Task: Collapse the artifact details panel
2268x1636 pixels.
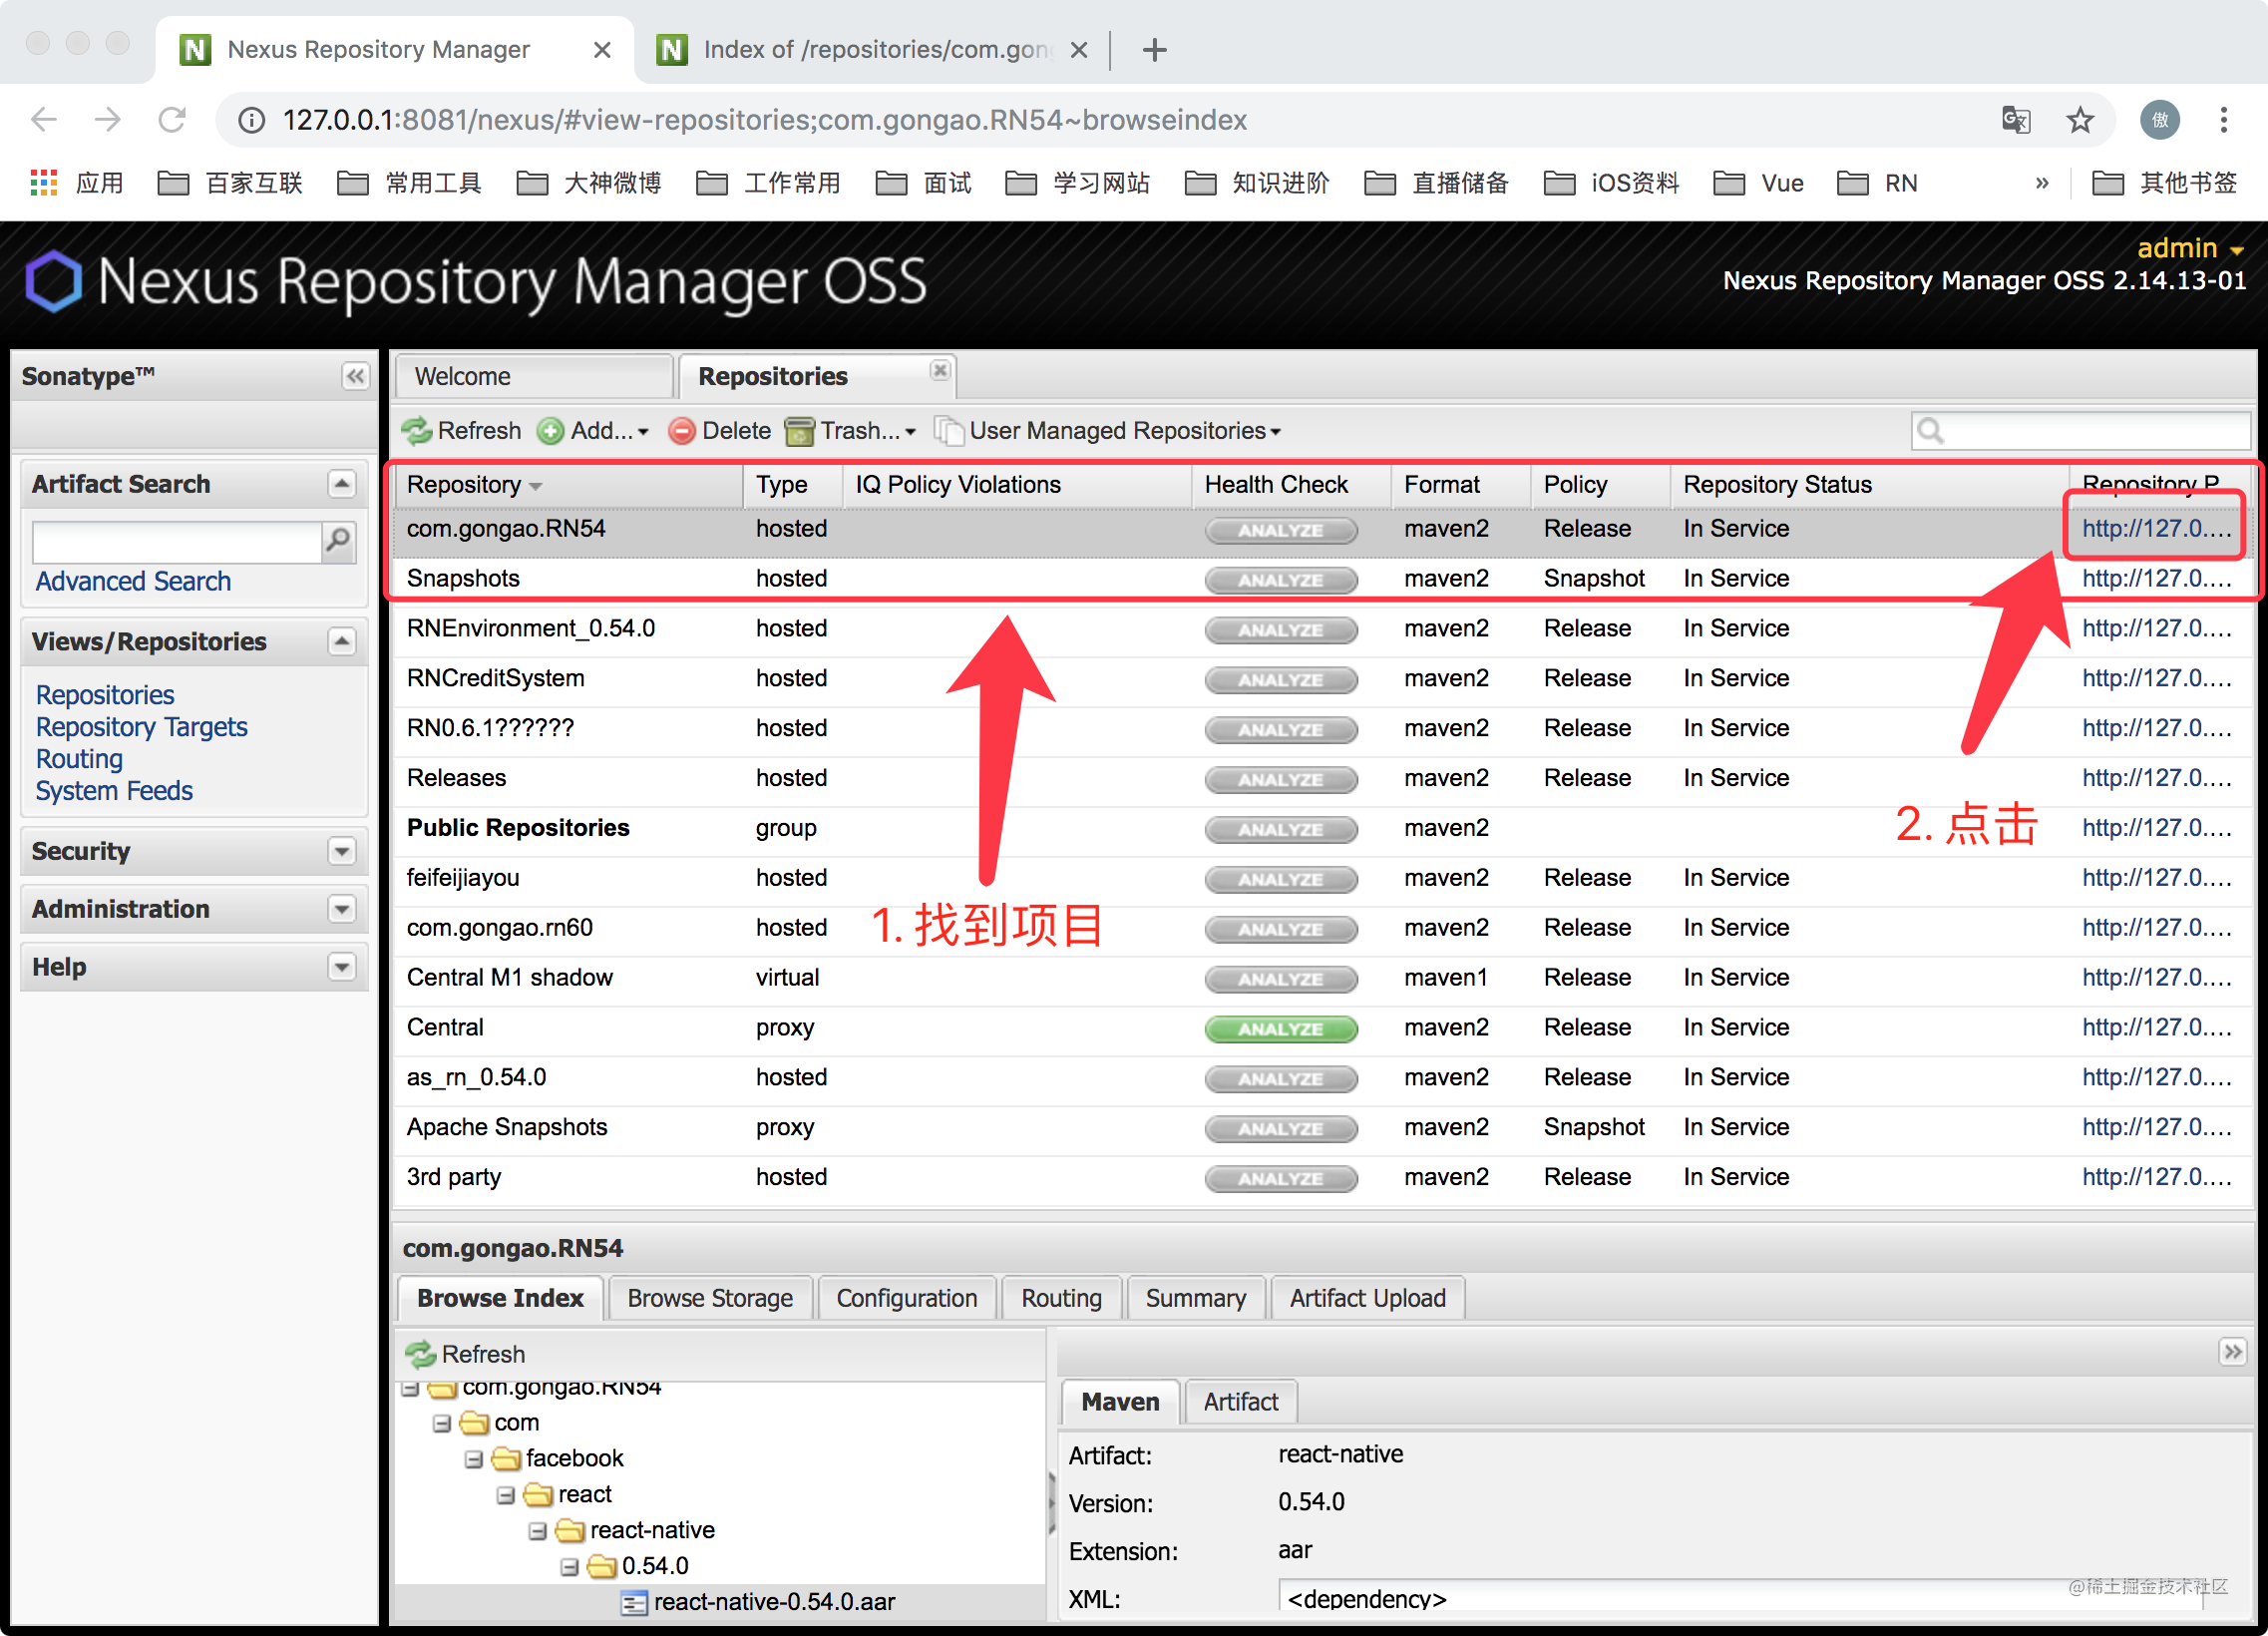Action: point(2232,1352)
